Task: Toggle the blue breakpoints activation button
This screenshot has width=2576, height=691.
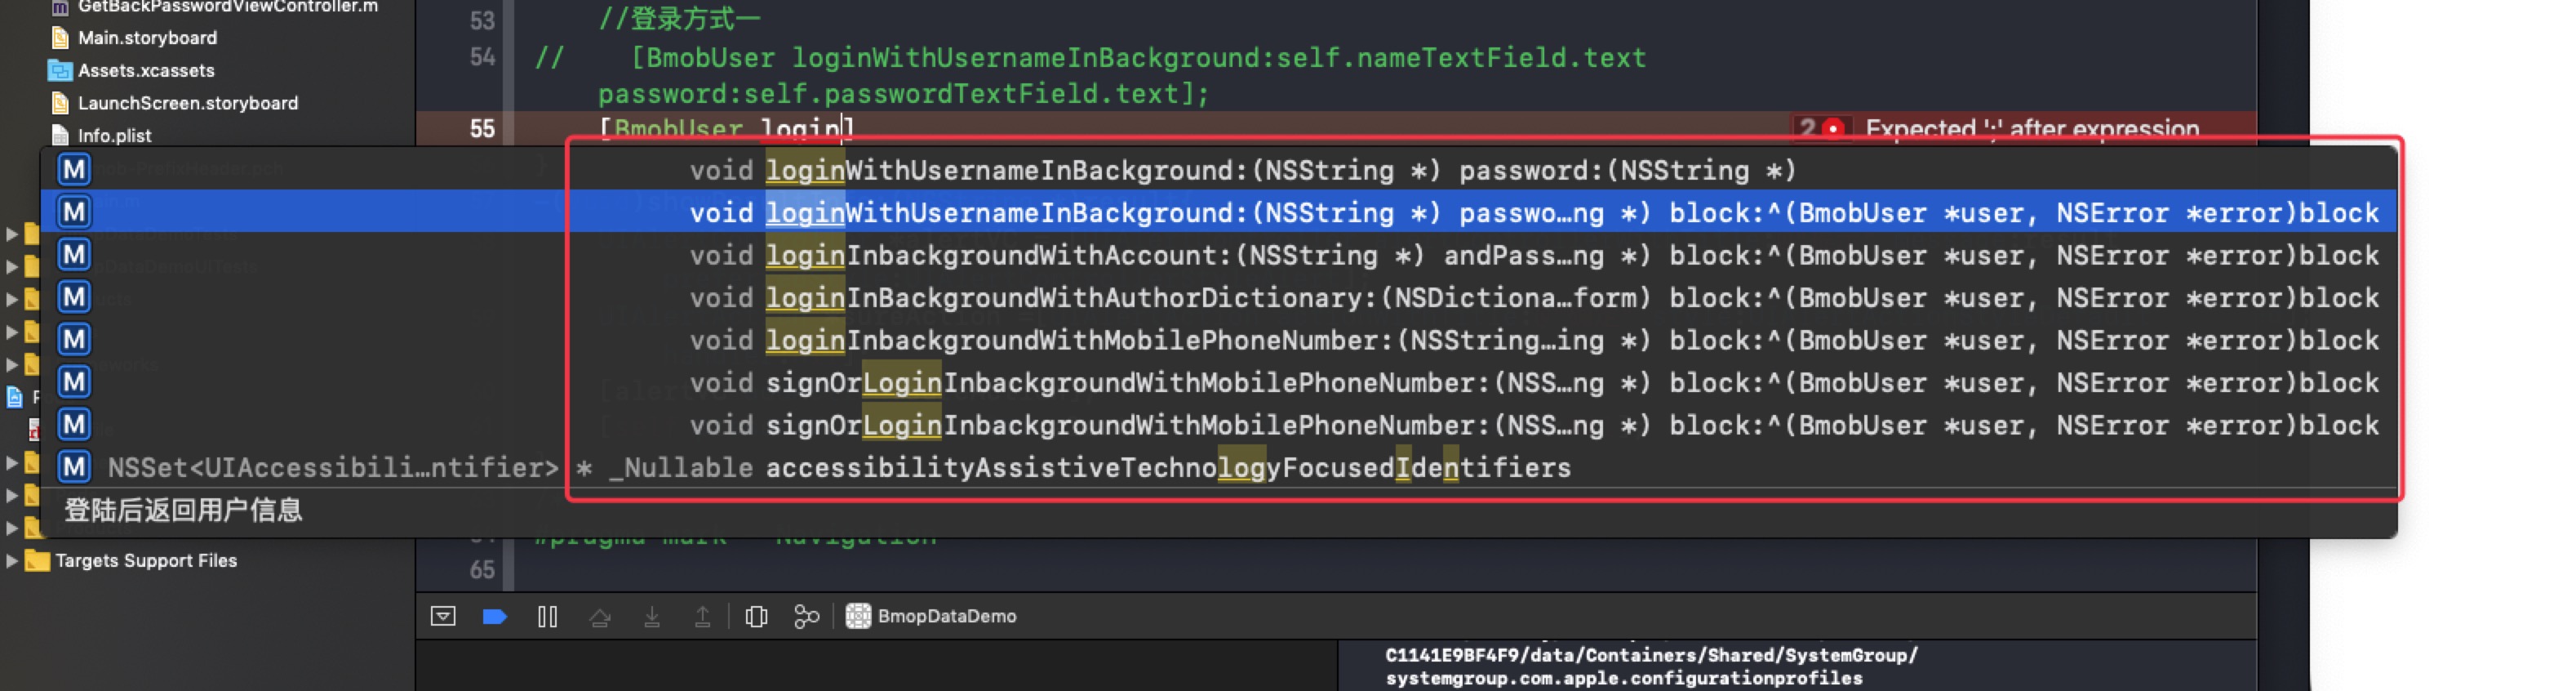Action: tap(494, 616)
